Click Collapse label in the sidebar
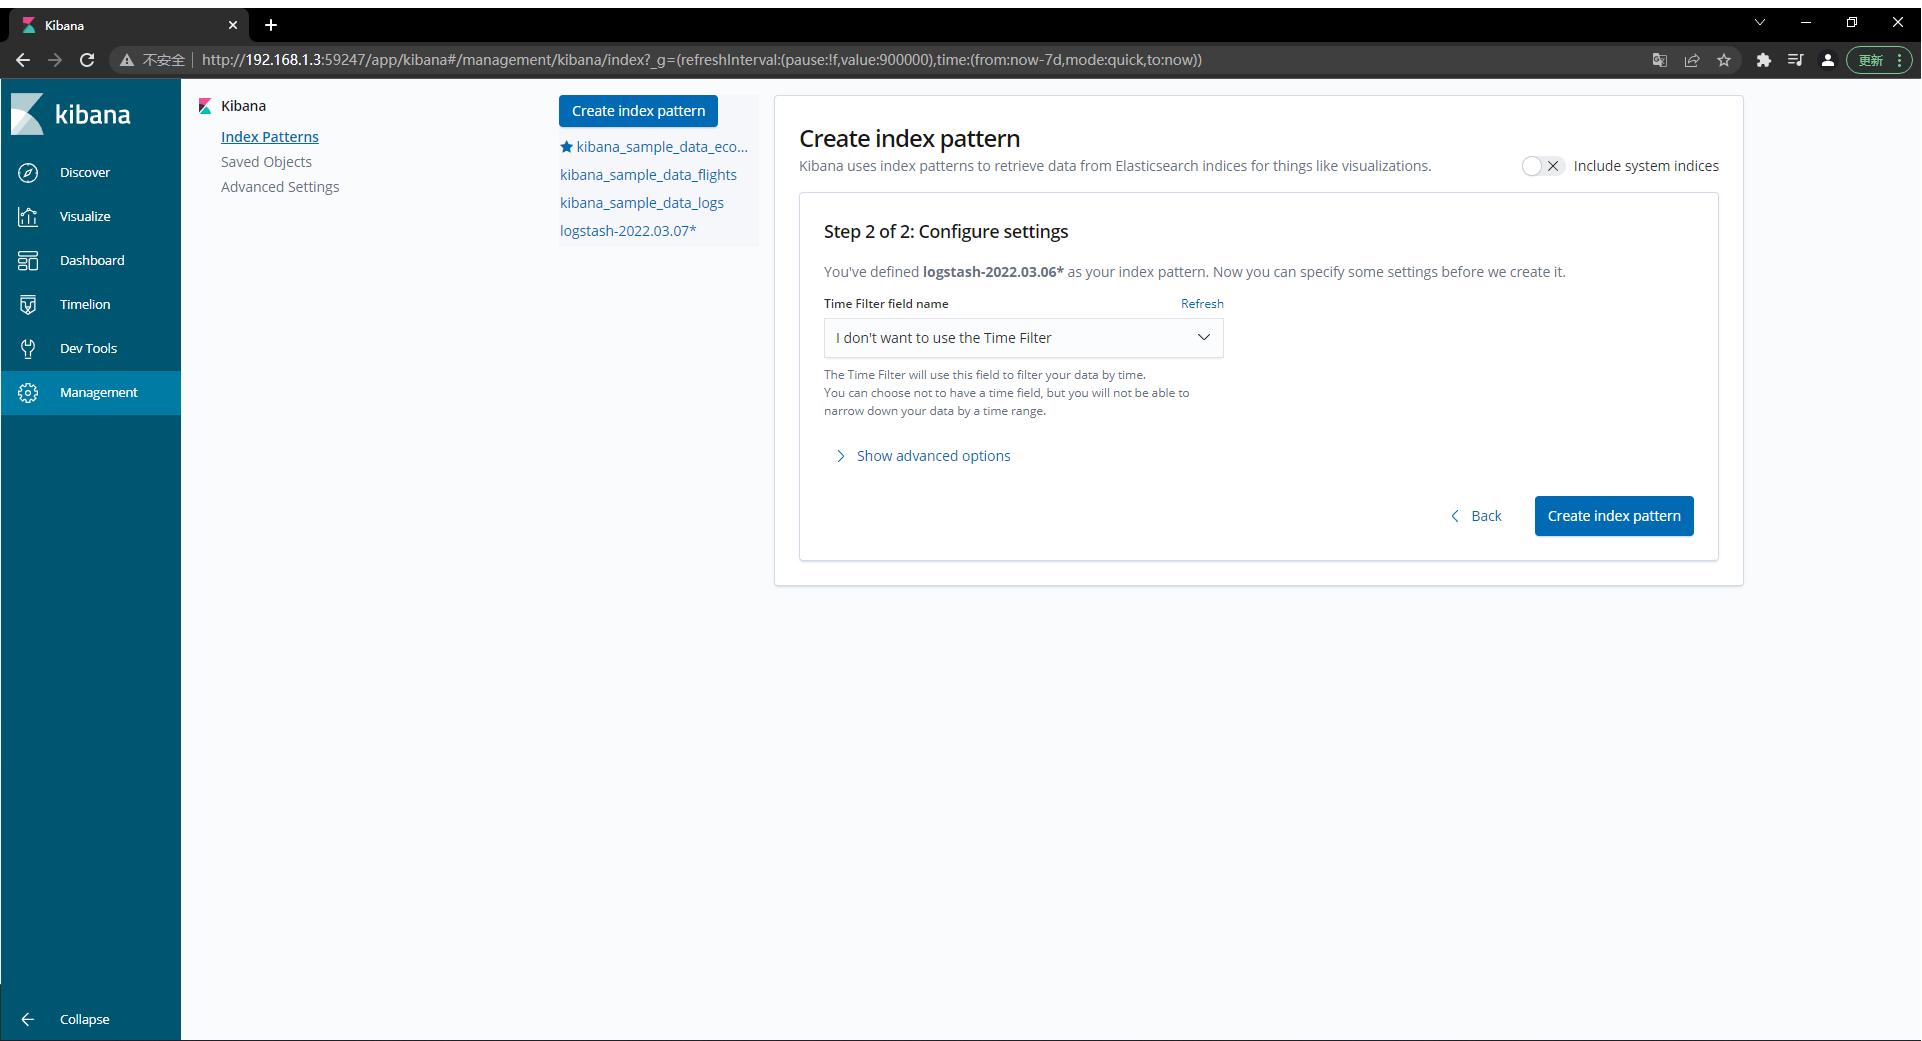Image resolution: width=1922 pixels, height=1041 pixels. tap(85, 1020)
